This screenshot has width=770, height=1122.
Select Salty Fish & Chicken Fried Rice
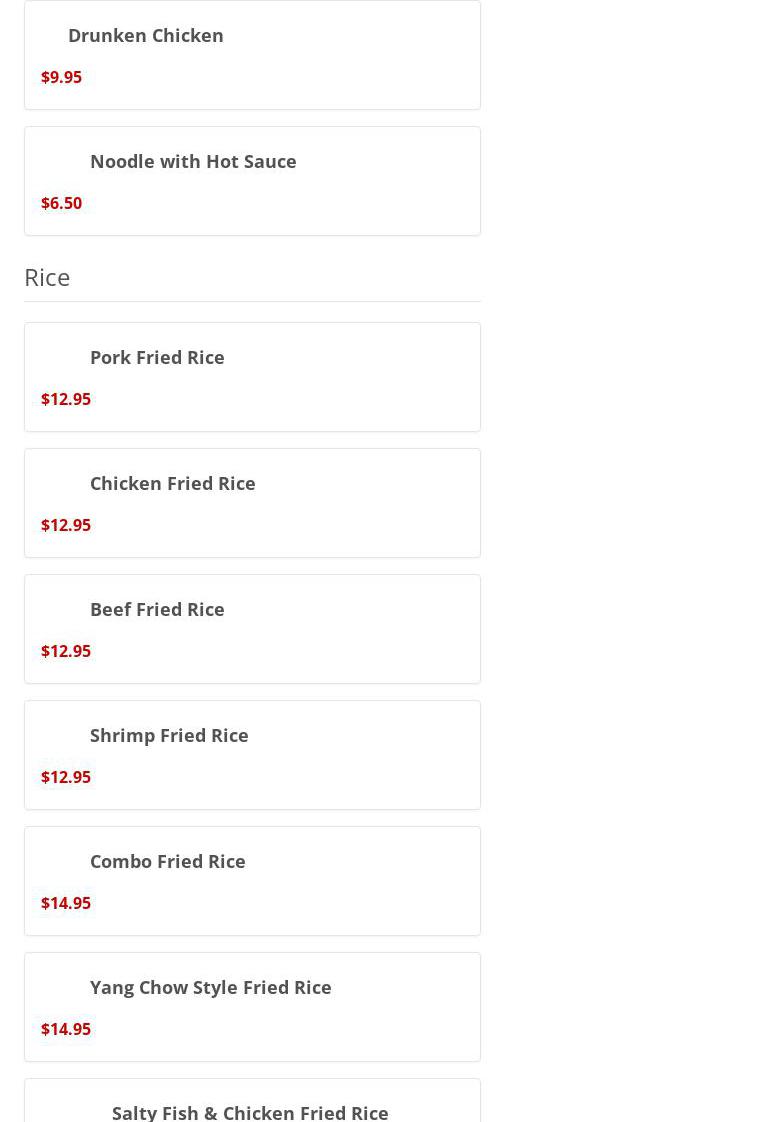(x=250, y=1111)
